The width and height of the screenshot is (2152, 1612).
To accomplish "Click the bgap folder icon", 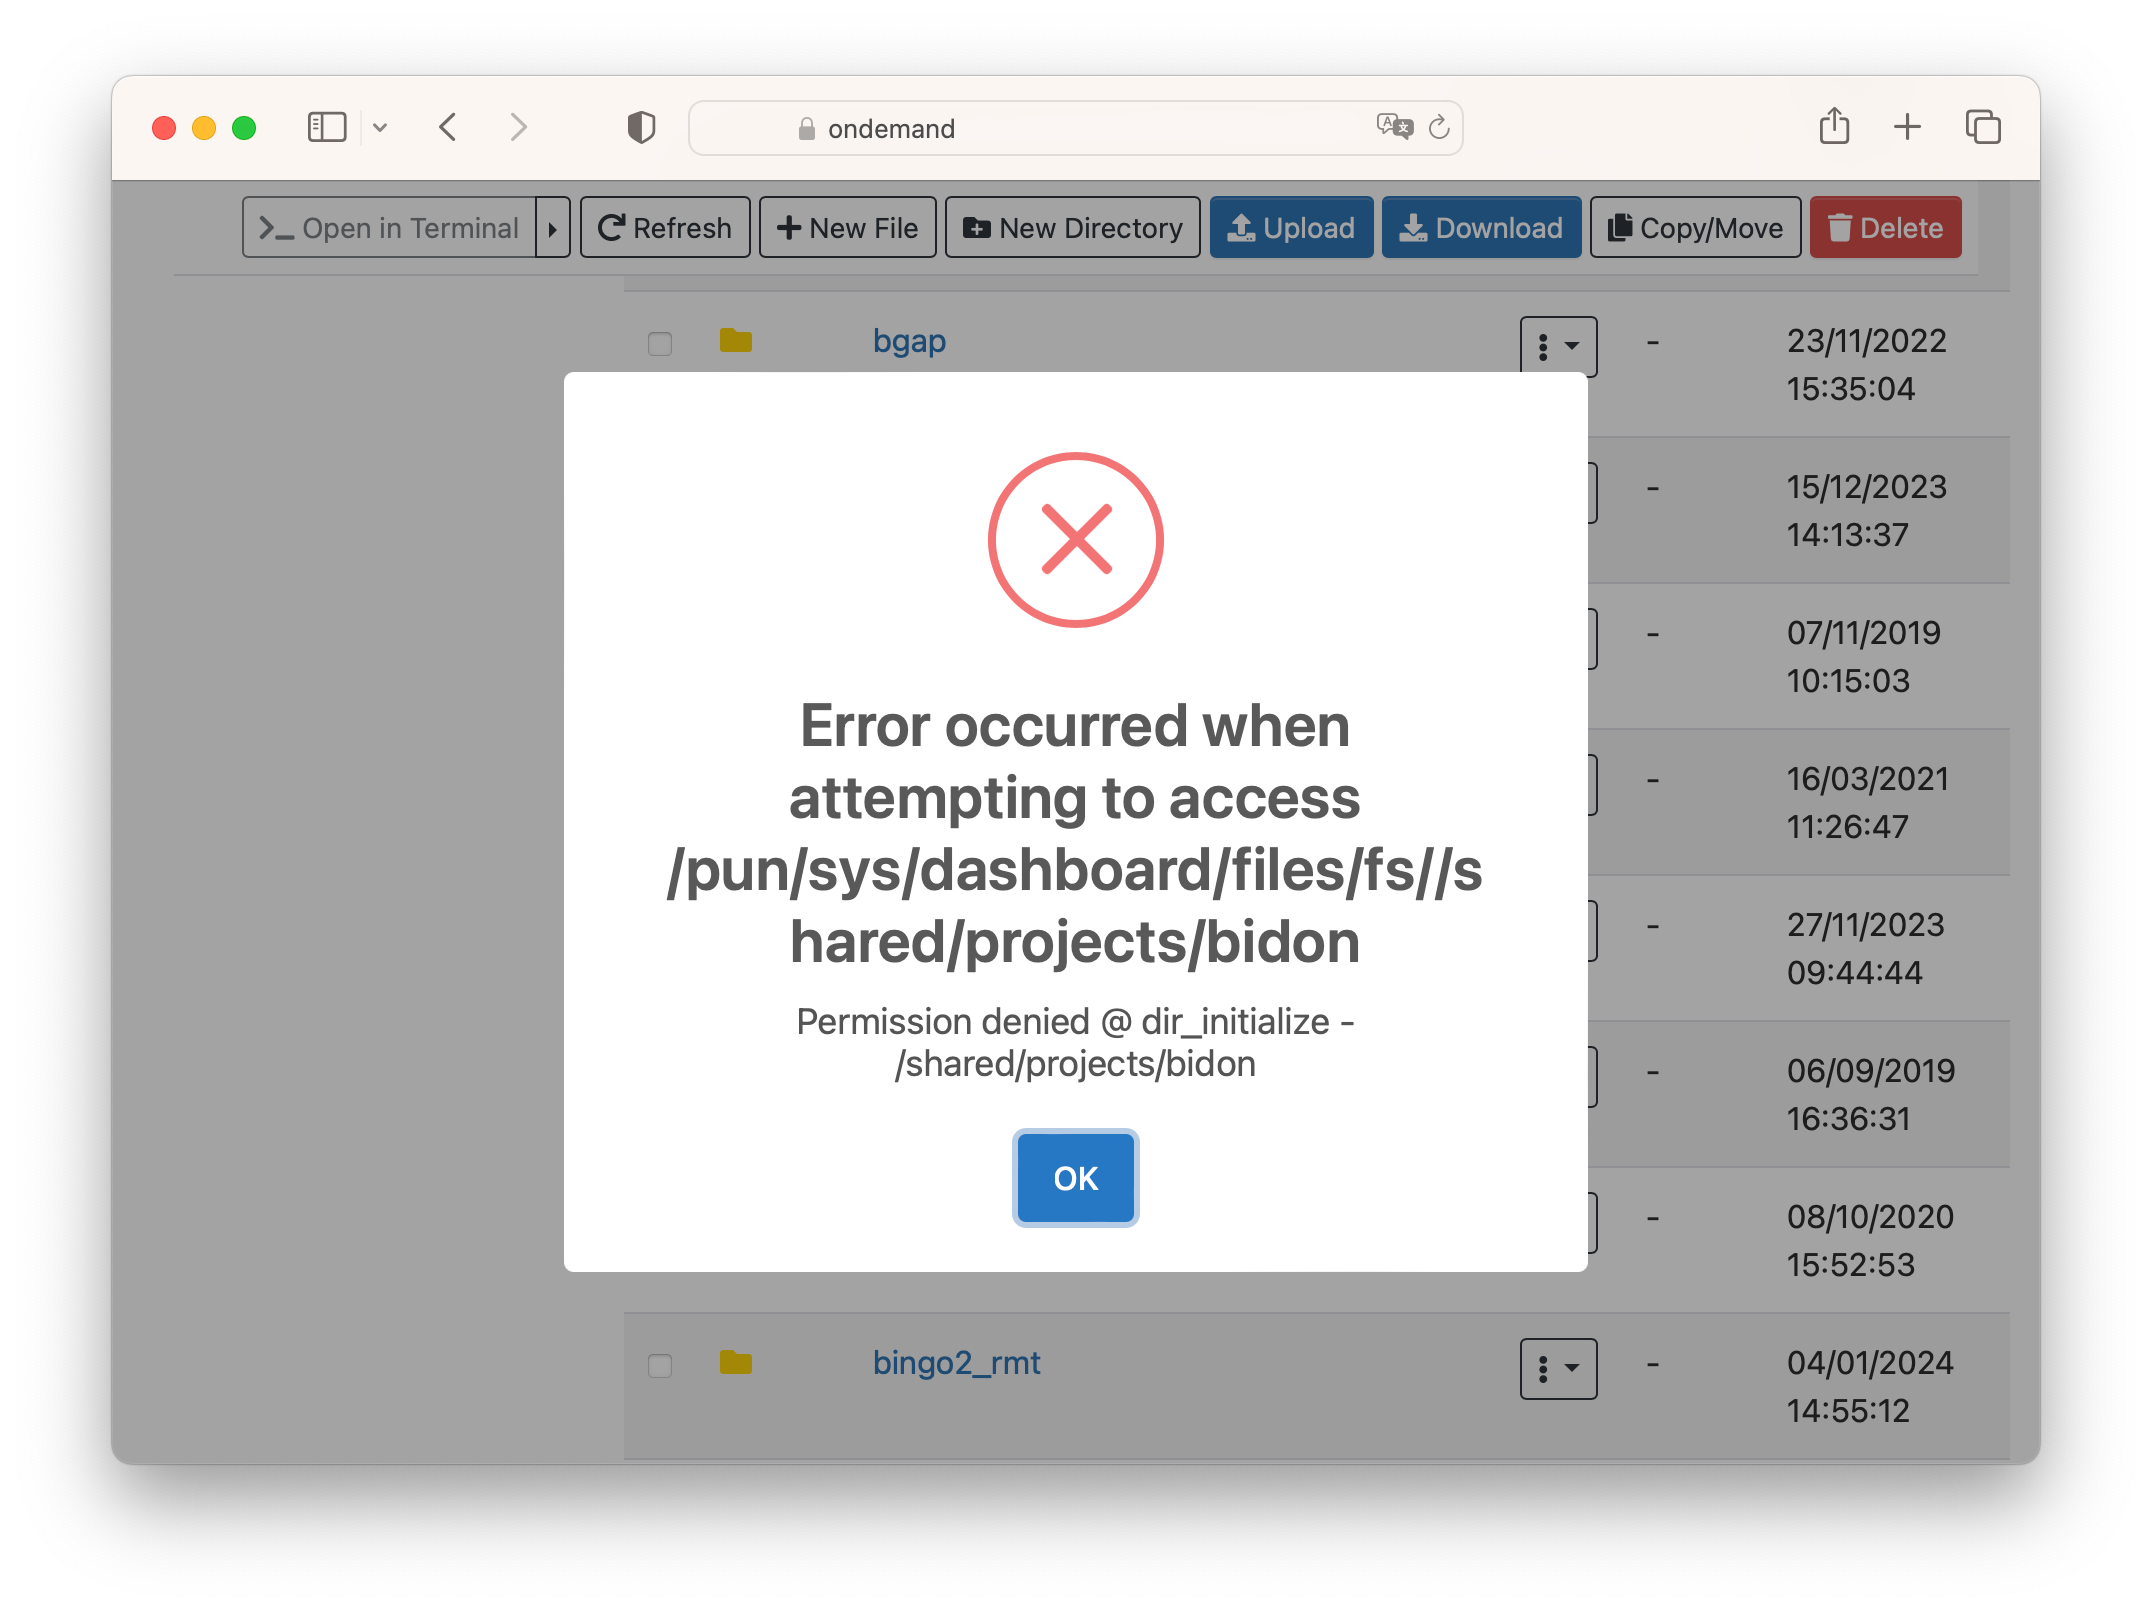I will (736, 341).
